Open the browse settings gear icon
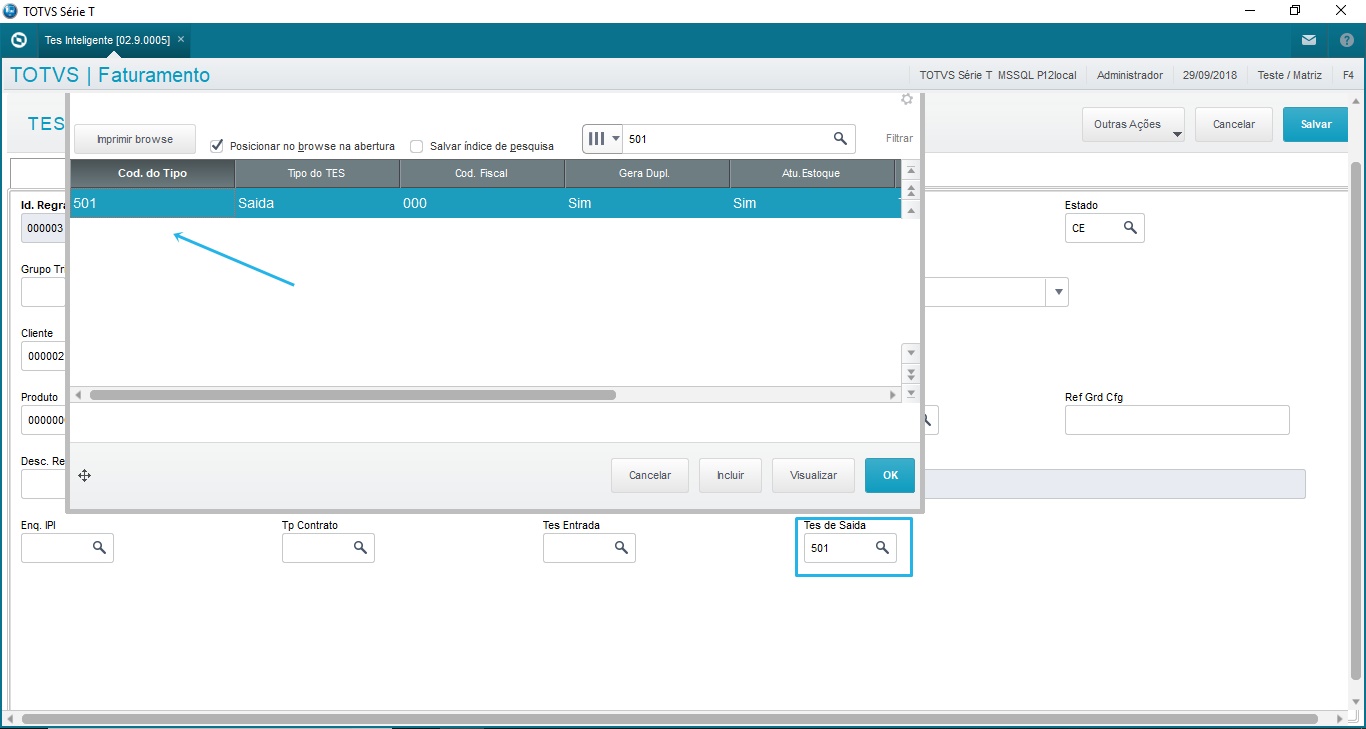This screenshot has height=729, width=1366. pos(907,100)
